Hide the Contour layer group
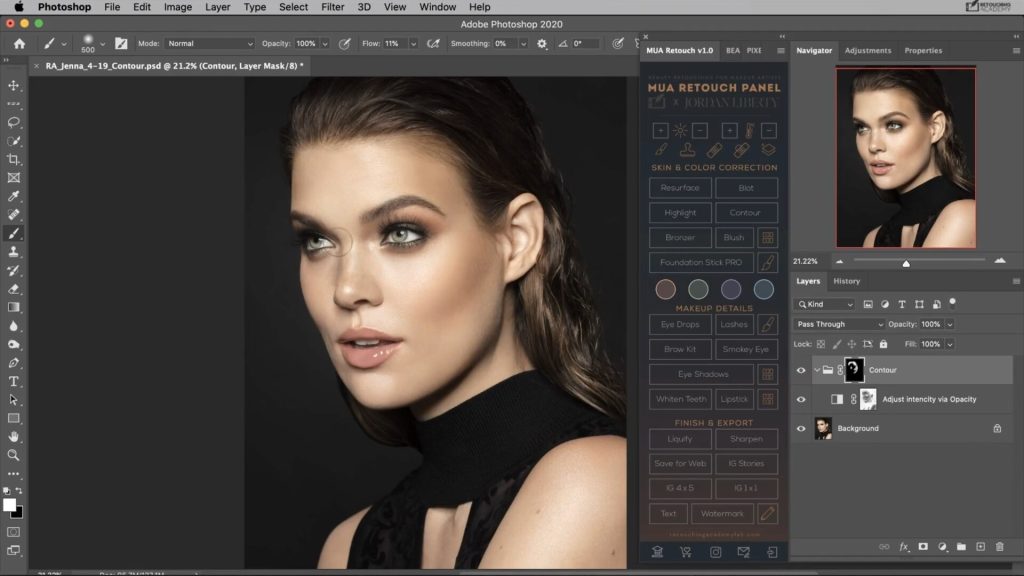Image resolution: width=1024 pixels, height=576 pixels. click(801, 369)
